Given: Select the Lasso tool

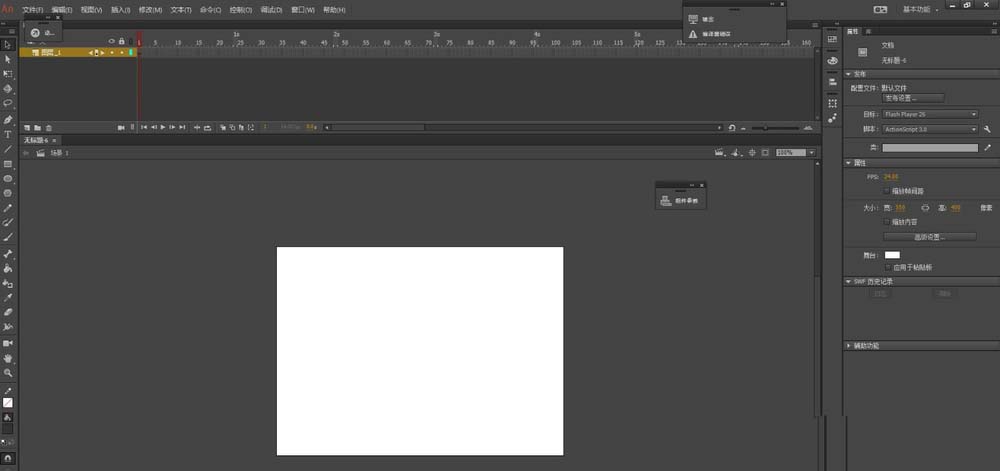Looking at the screenshot, I should 8,103.
